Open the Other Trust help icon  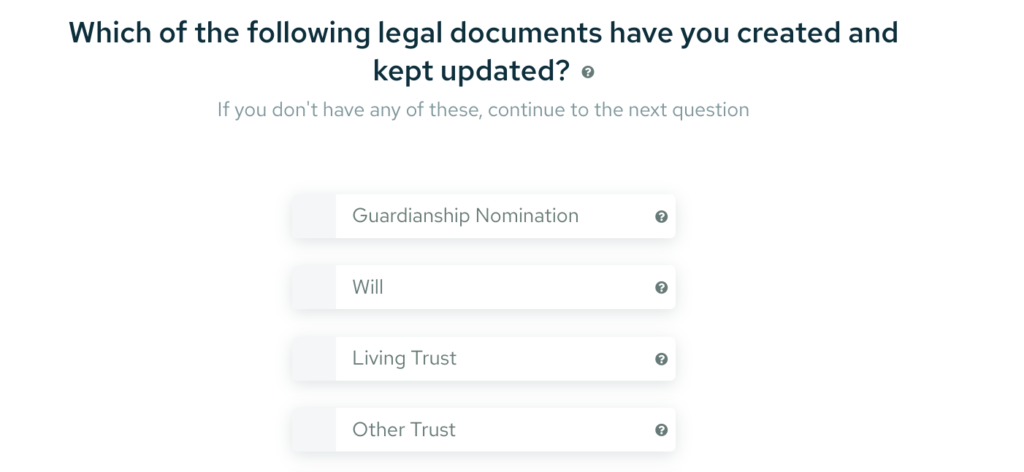pyautogui.click(x=661, y=430)
